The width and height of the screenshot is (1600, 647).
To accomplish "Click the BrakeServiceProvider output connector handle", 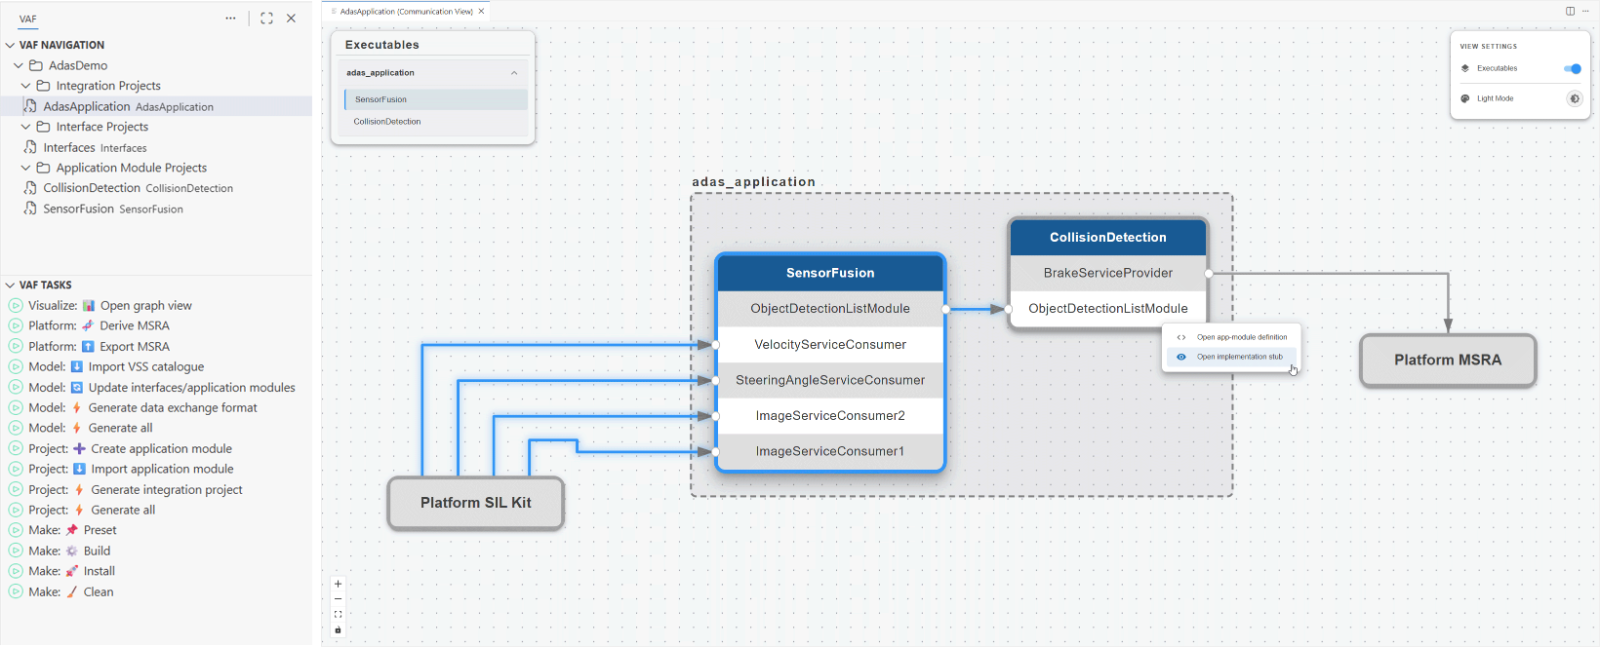I will [x=1209, y=273].
